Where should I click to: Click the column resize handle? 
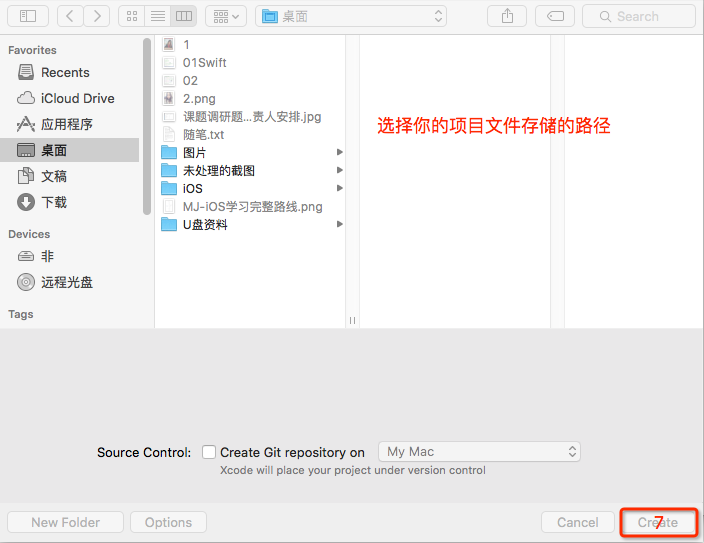pos(352,320)
